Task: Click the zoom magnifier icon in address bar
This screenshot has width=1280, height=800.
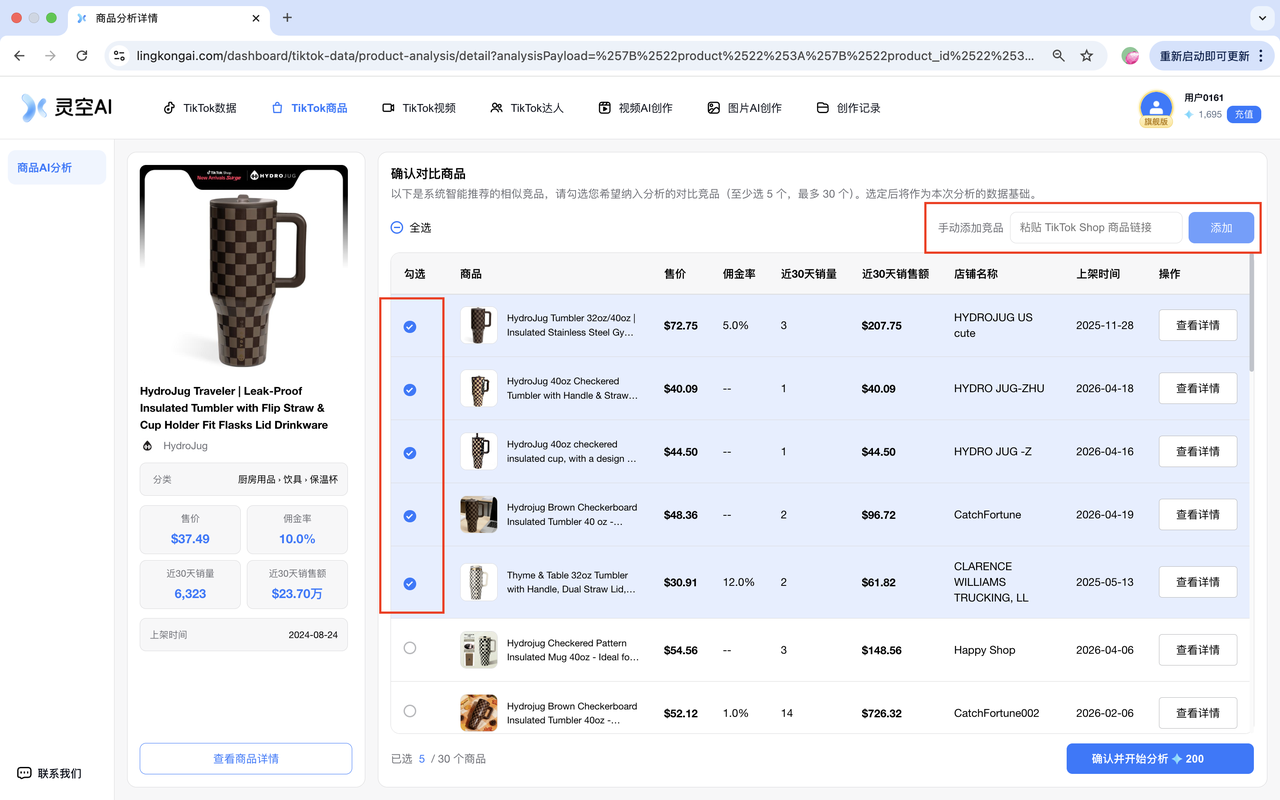Action: (1058, 56)
